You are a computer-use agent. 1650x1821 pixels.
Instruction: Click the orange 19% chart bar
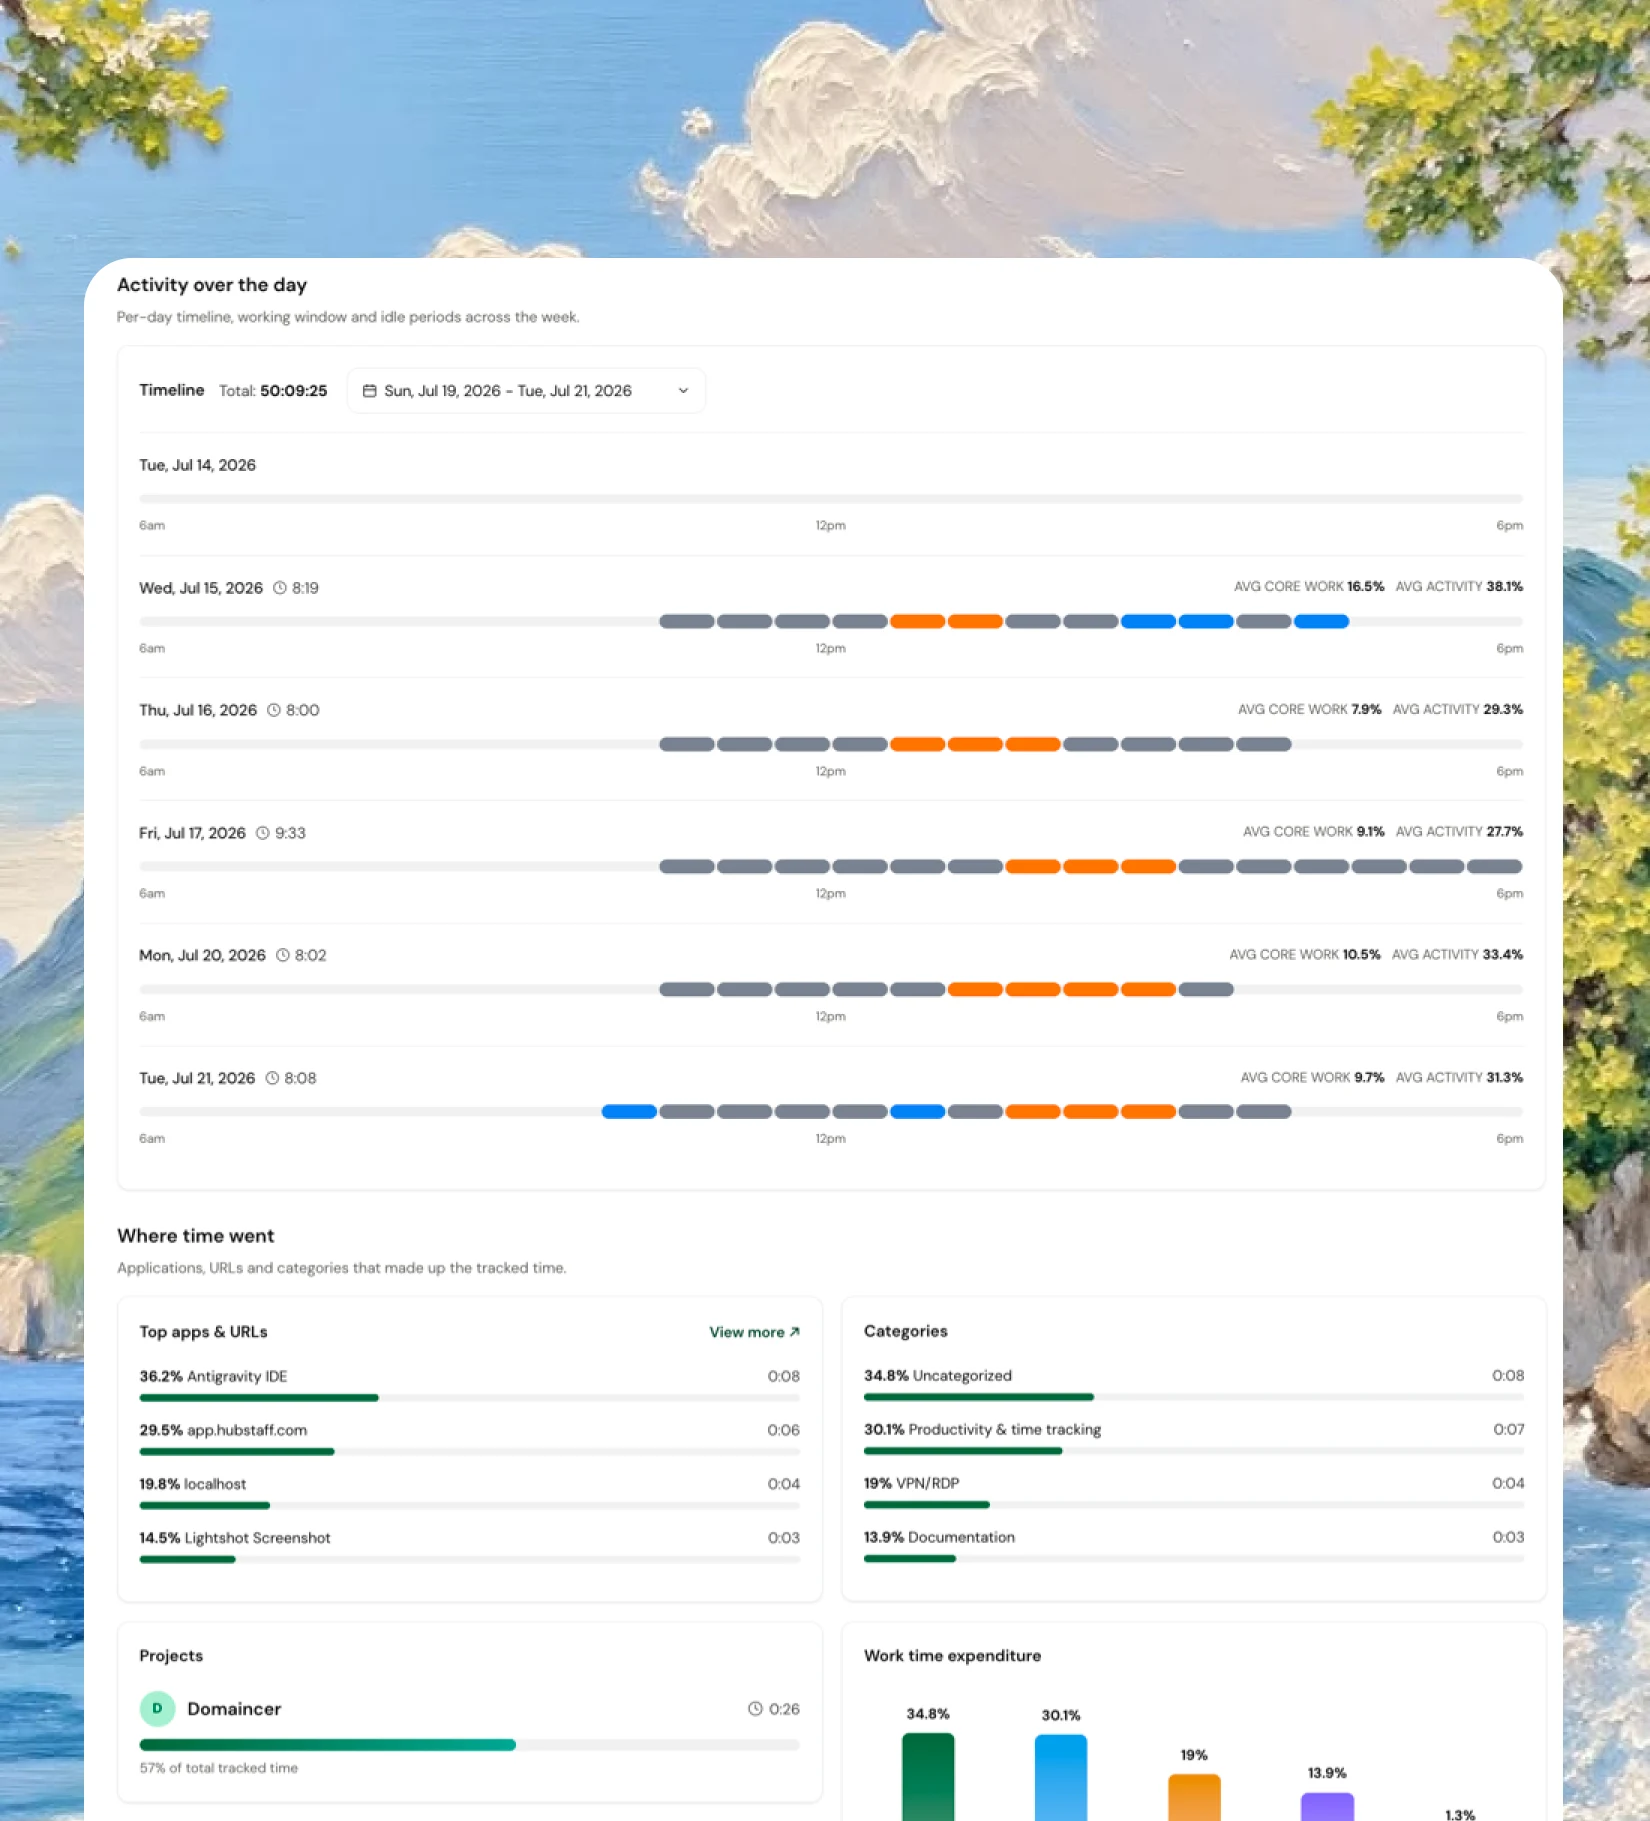1194,1798
